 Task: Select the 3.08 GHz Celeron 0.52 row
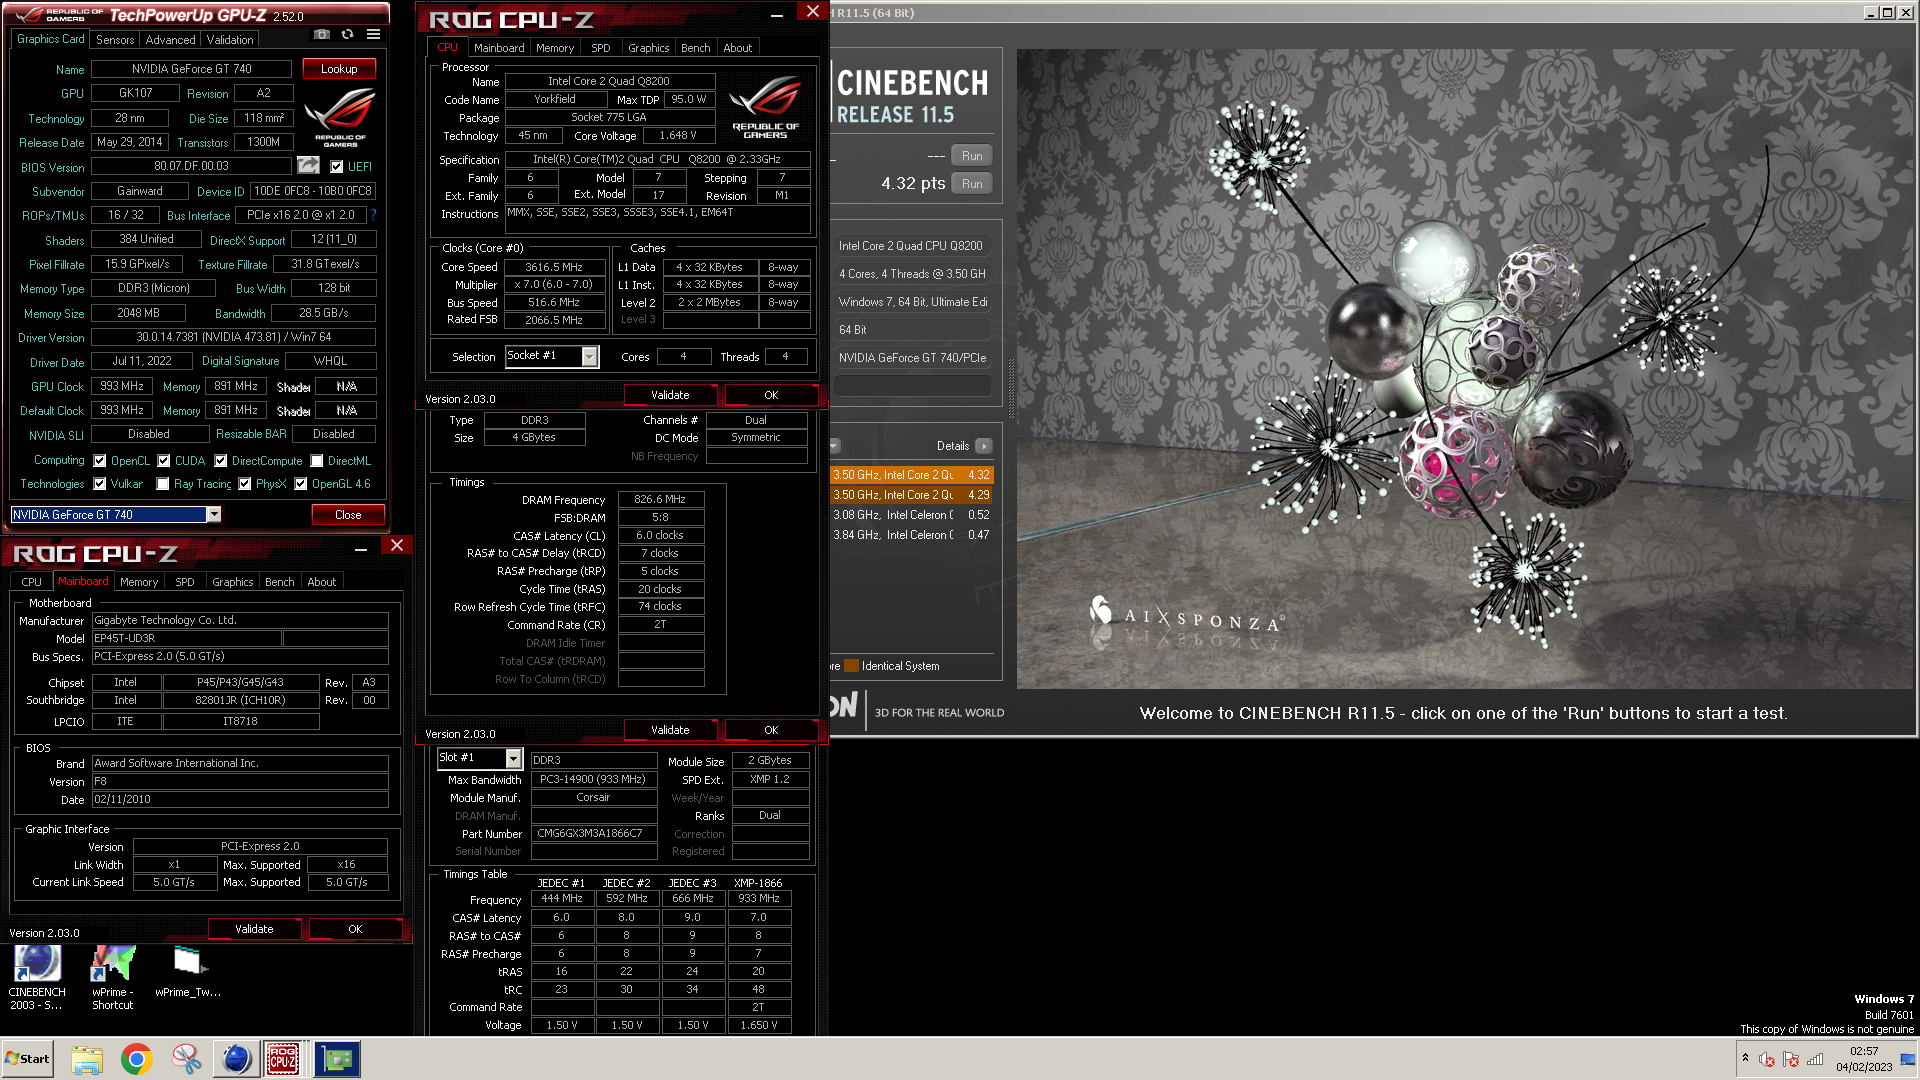coord(911,515)
